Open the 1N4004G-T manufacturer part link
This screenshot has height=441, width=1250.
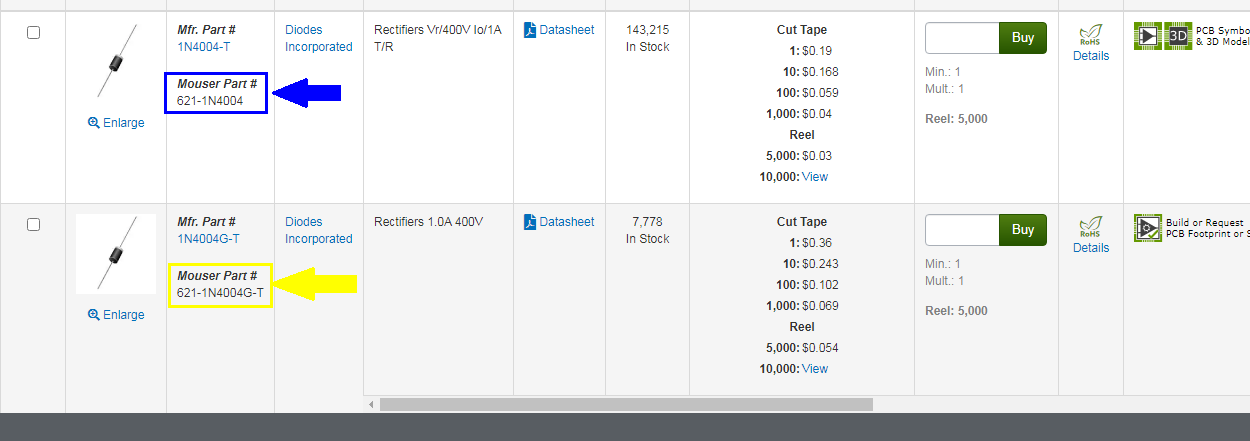tap(208, 239)
